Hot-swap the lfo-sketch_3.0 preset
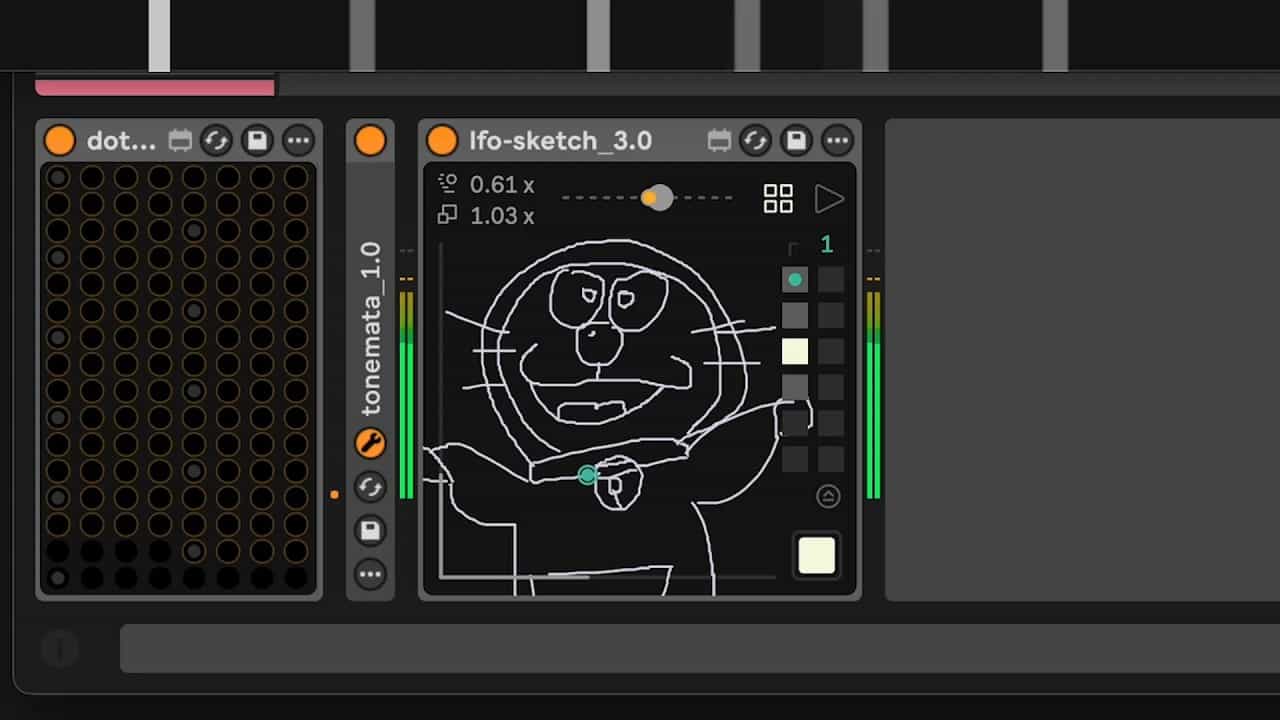 pyautogui.click(x=755, y=141)
